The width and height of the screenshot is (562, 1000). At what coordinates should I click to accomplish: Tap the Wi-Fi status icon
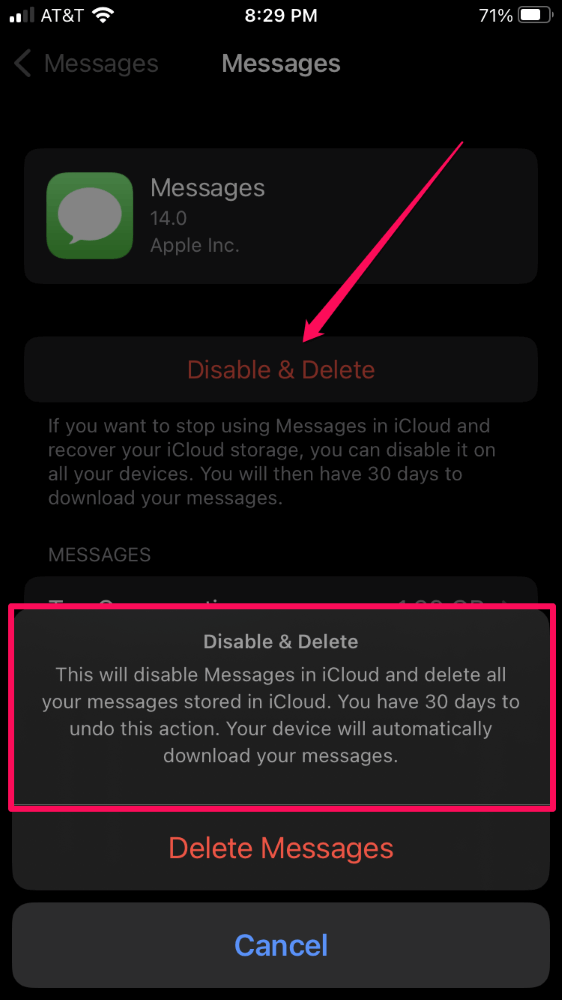pyautogui.click(x=102, y=16)
